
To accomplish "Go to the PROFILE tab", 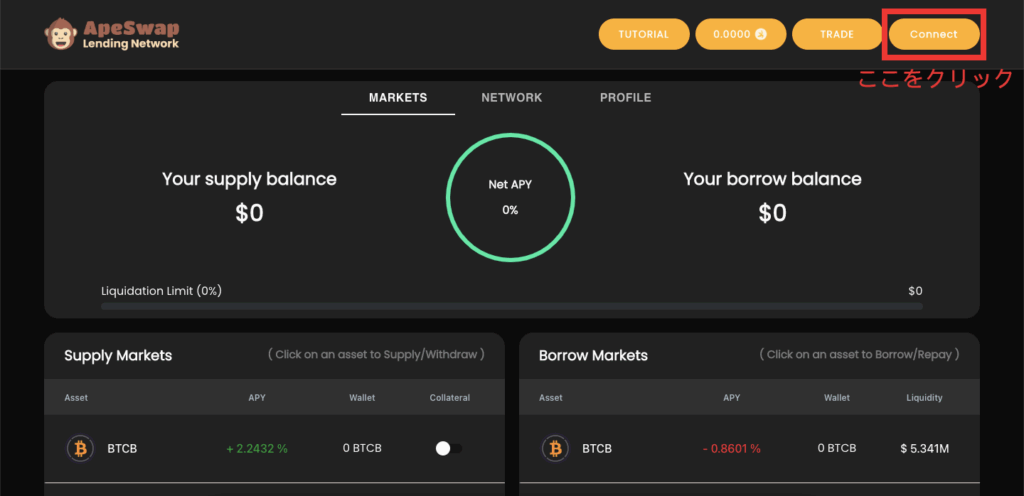I will tap(625, 98).
